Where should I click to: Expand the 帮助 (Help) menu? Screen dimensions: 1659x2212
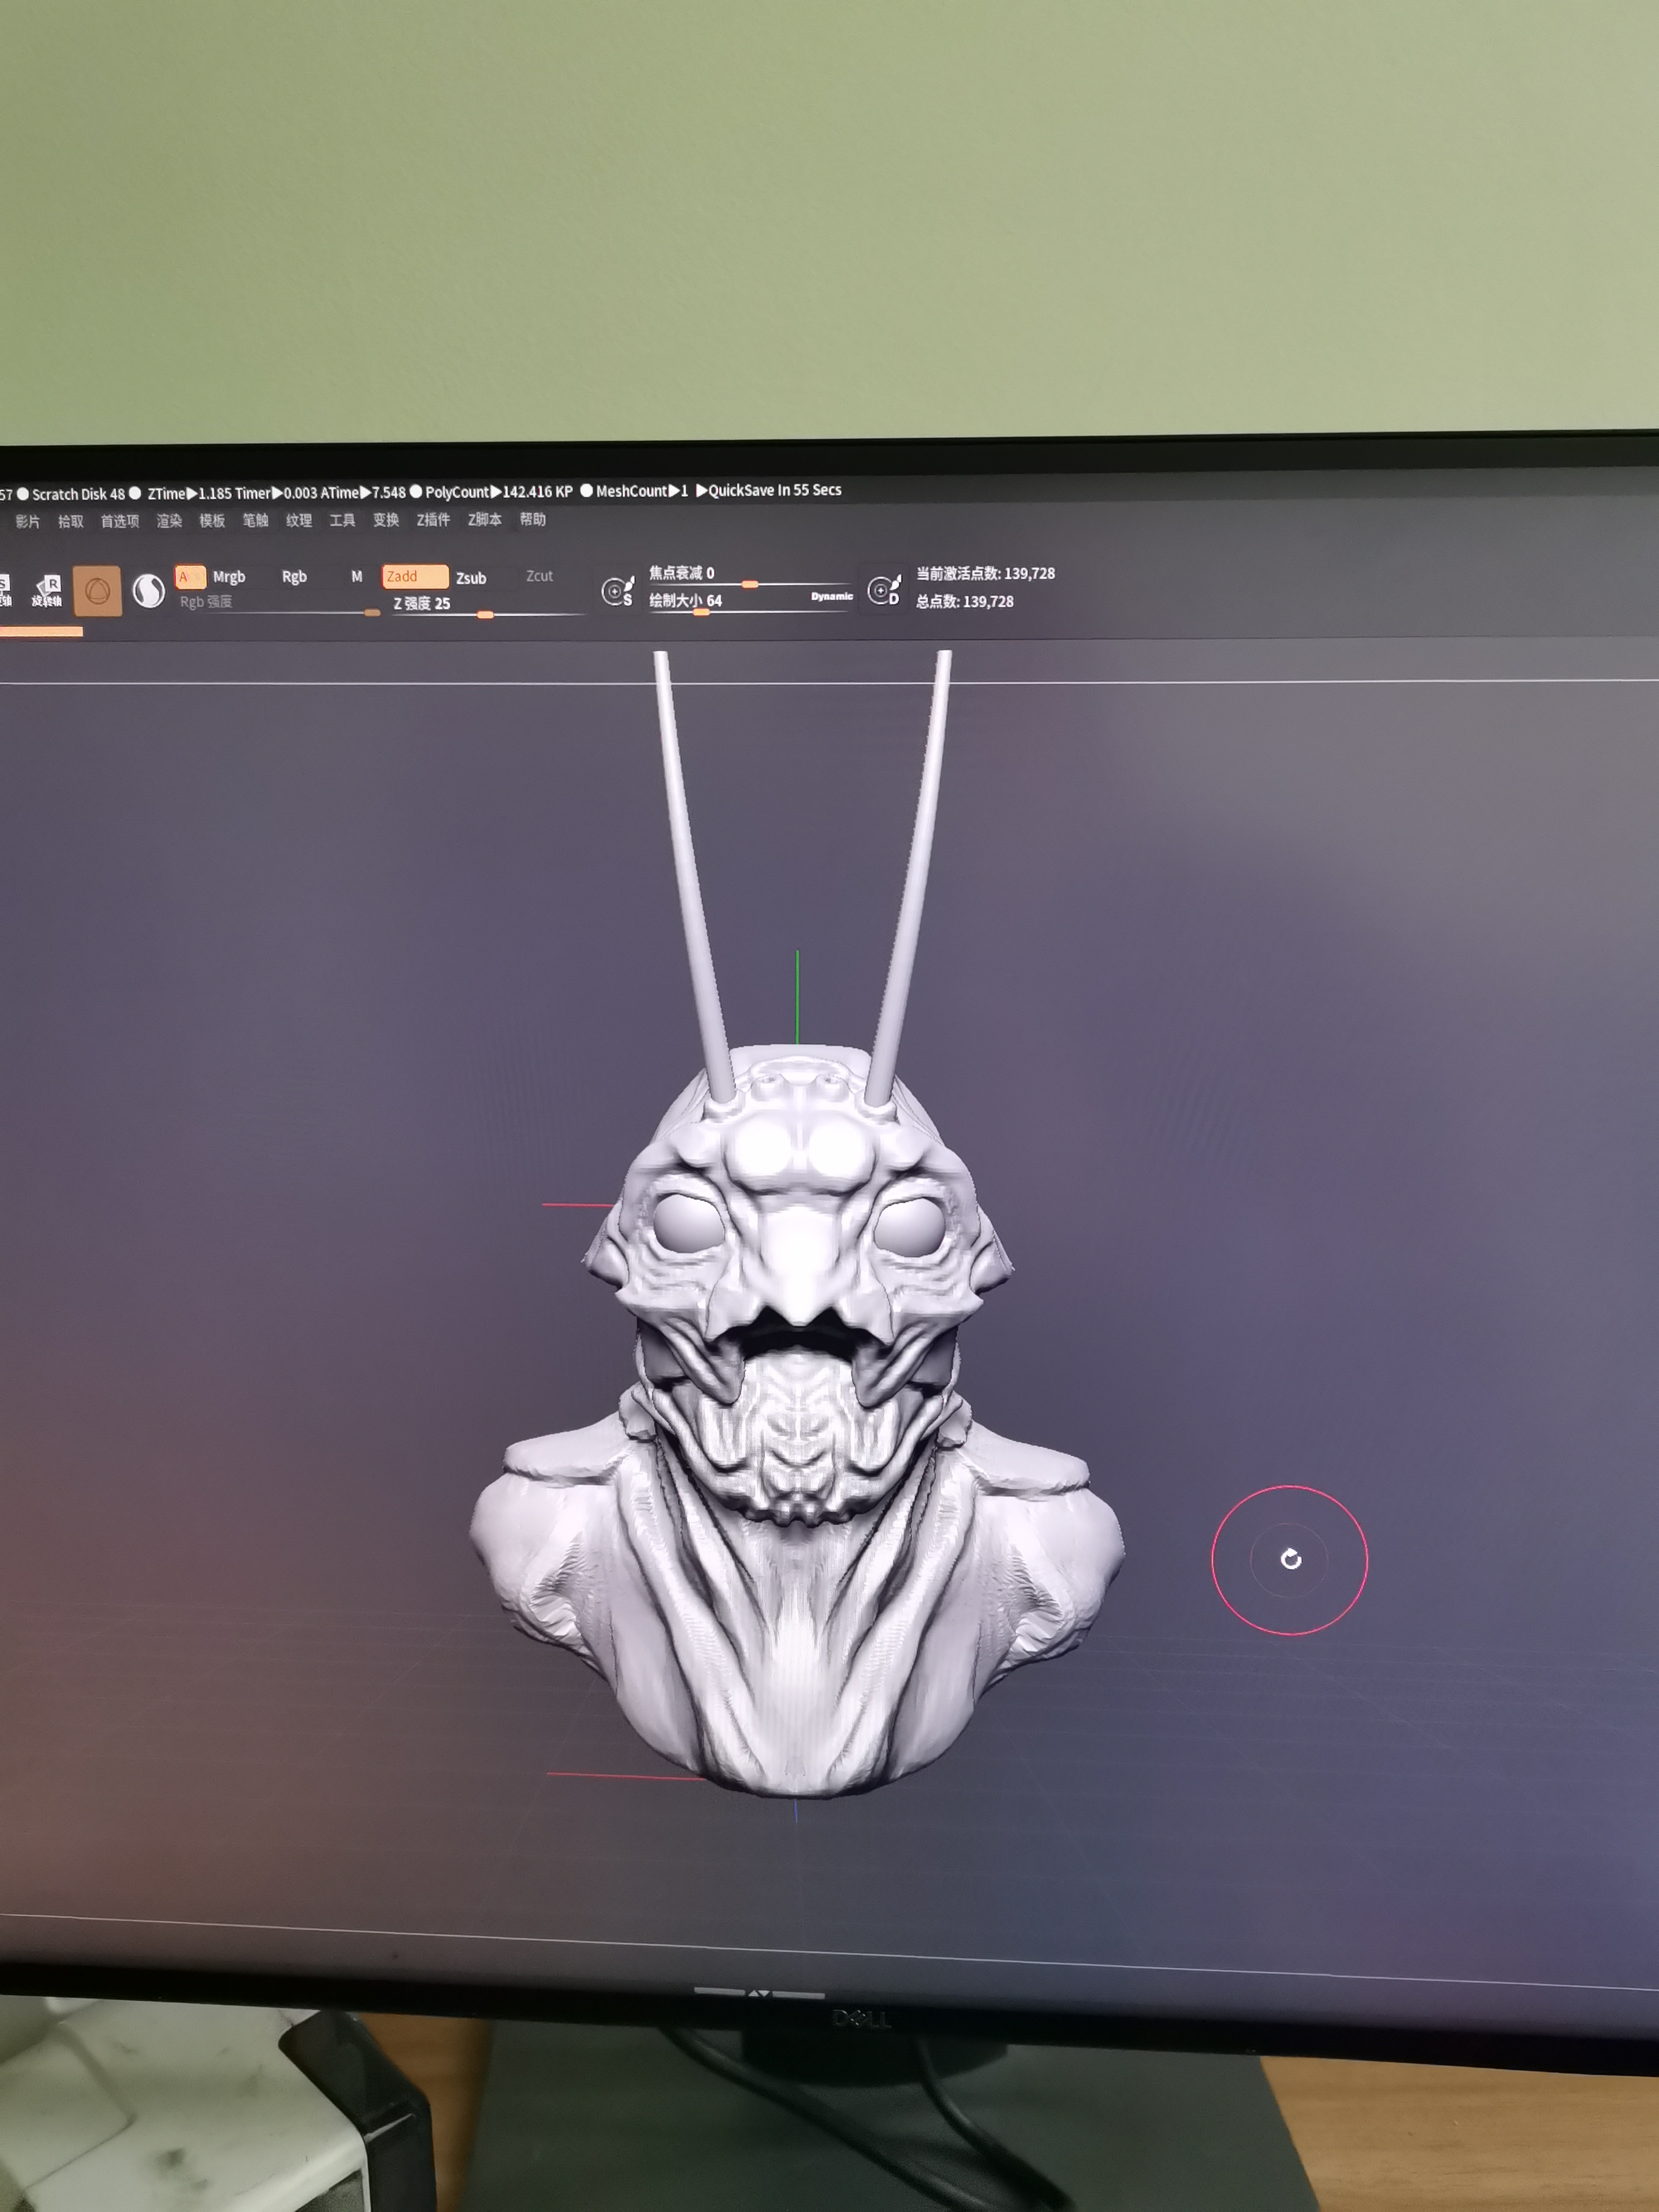[532, 519]
